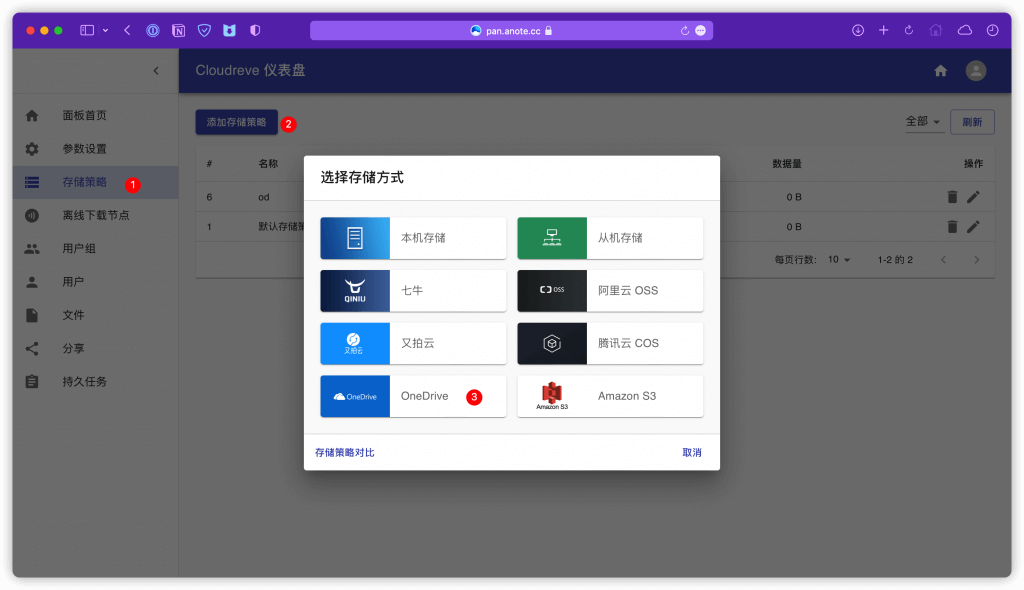Click the 存储策略对比 comparison link

pos(343,452)
